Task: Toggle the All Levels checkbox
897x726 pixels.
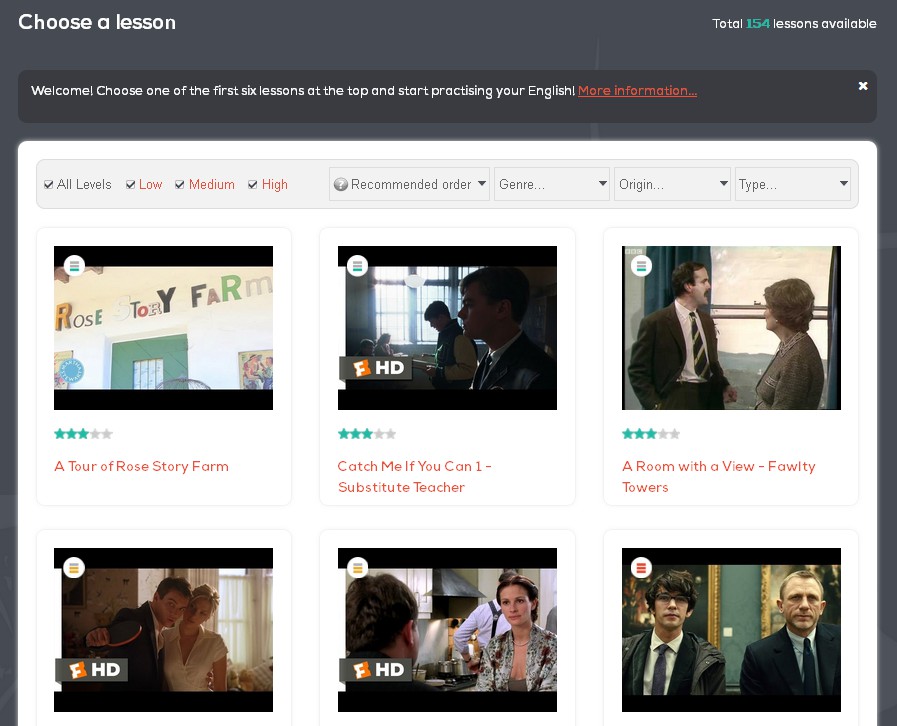Action: pyautogui.click(x=49, y=185)
